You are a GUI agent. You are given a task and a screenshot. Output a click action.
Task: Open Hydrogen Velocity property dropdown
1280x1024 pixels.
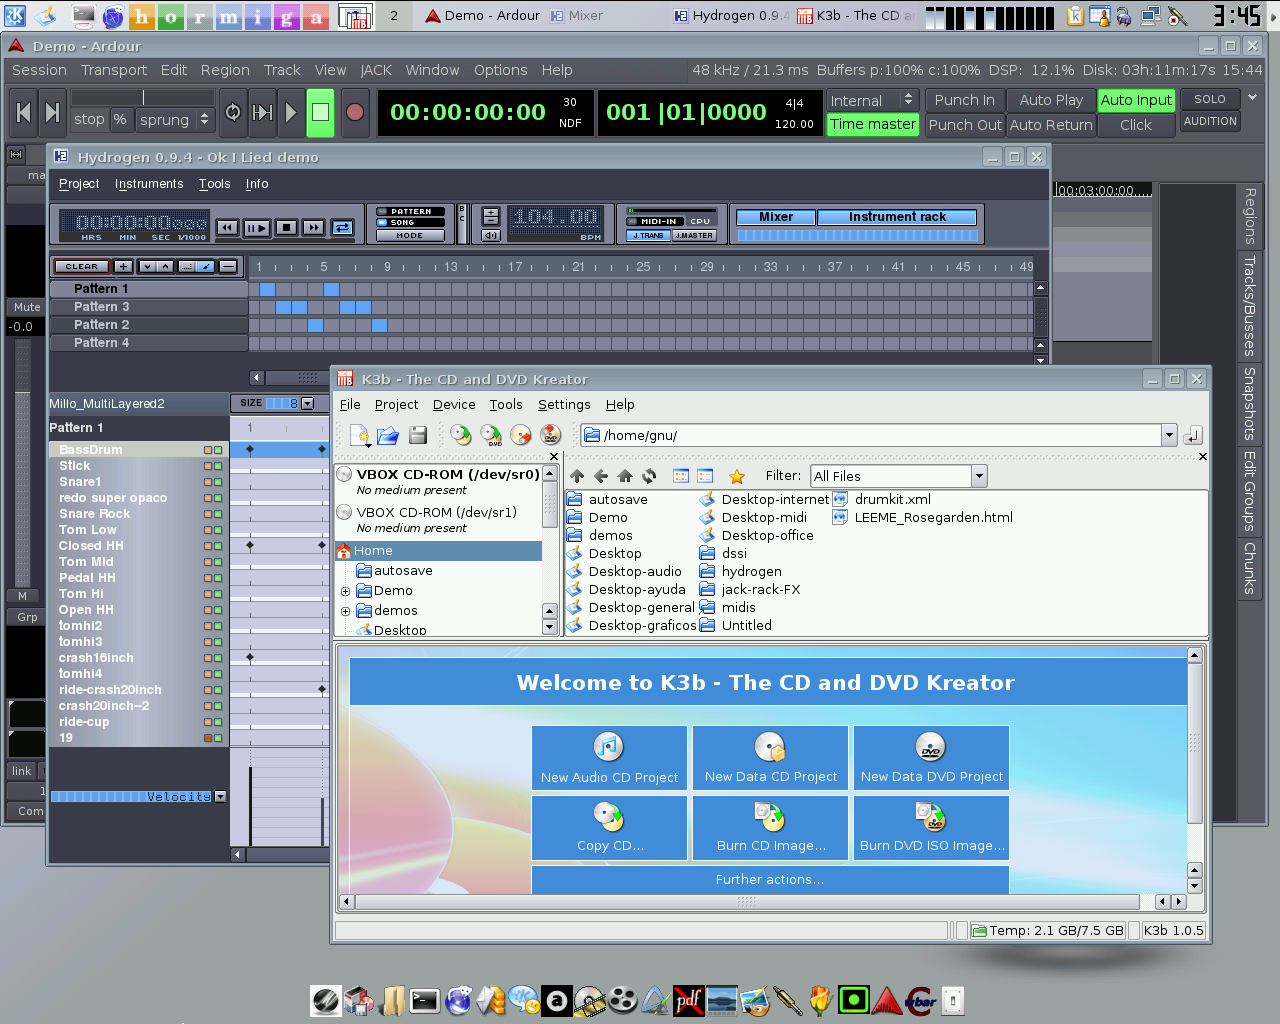[220, 797]
